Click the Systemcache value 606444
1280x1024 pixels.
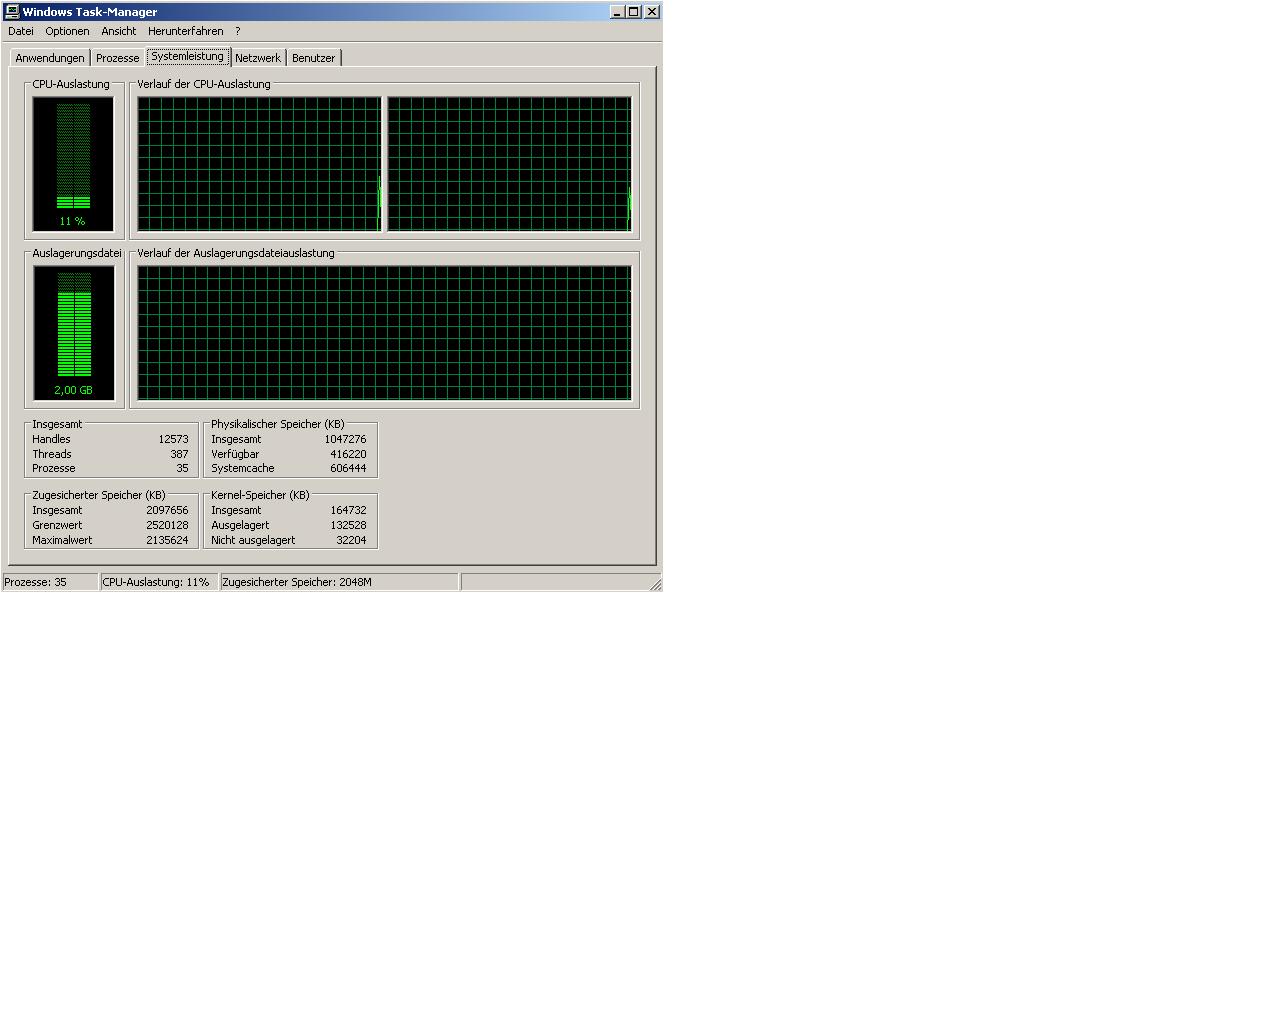(348, 468)
